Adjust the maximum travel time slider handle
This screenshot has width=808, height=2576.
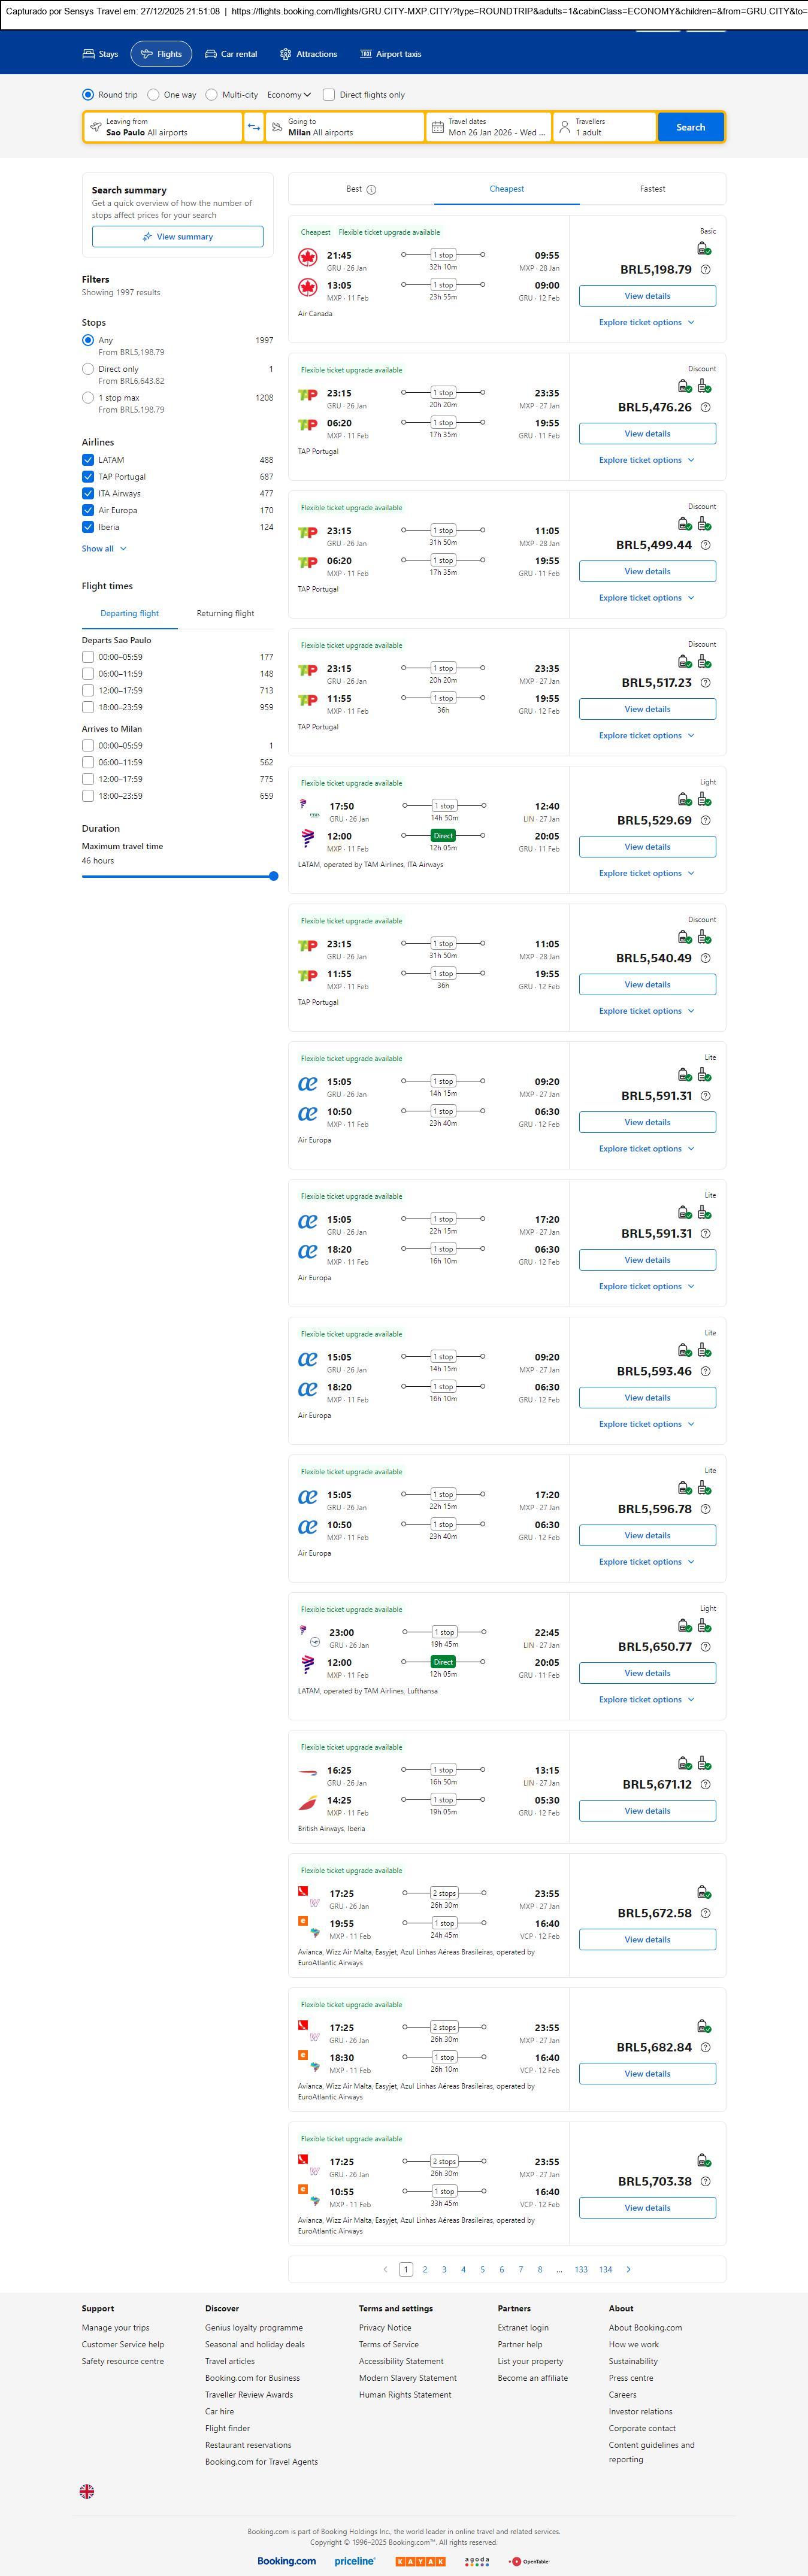point(273,876)
